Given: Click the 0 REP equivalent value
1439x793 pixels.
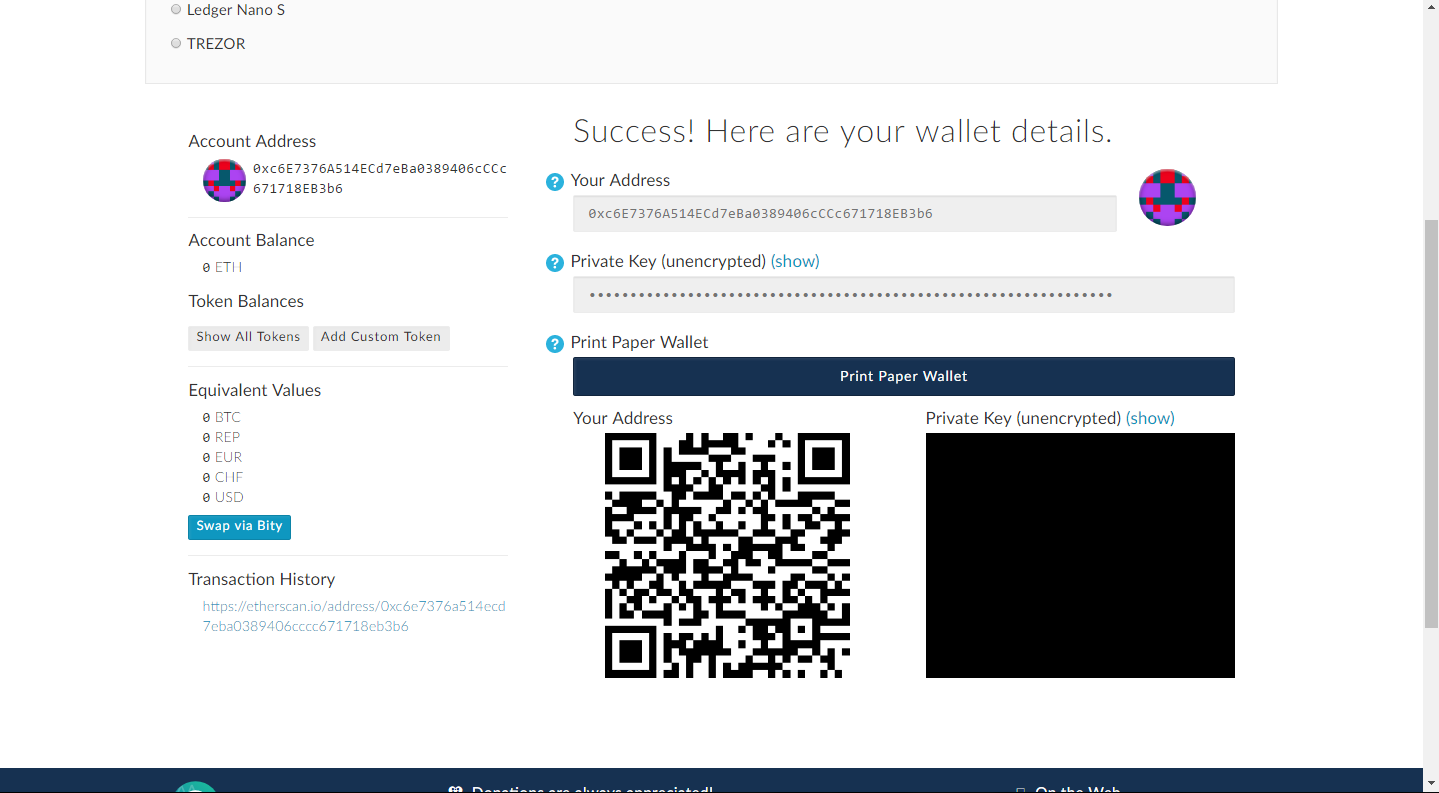Looking at the screenshot, I should point(221,437).
